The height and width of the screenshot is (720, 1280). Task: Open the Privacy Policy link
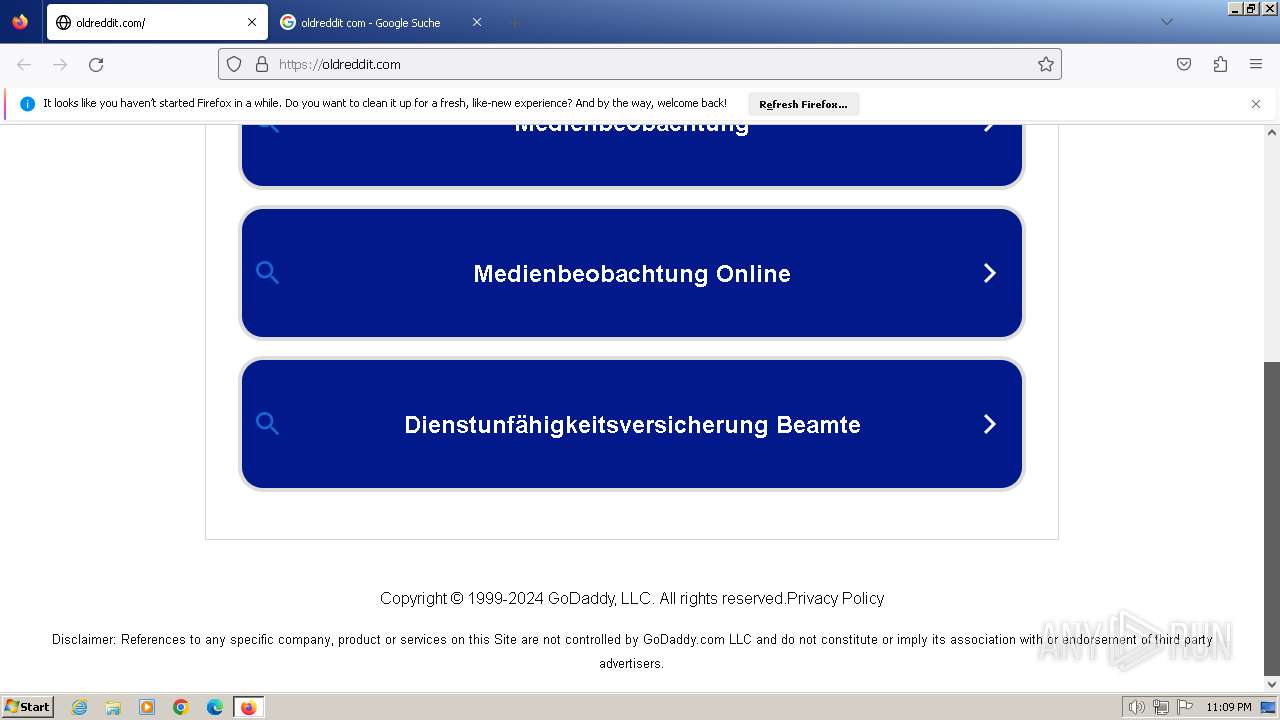pos(835,598)
